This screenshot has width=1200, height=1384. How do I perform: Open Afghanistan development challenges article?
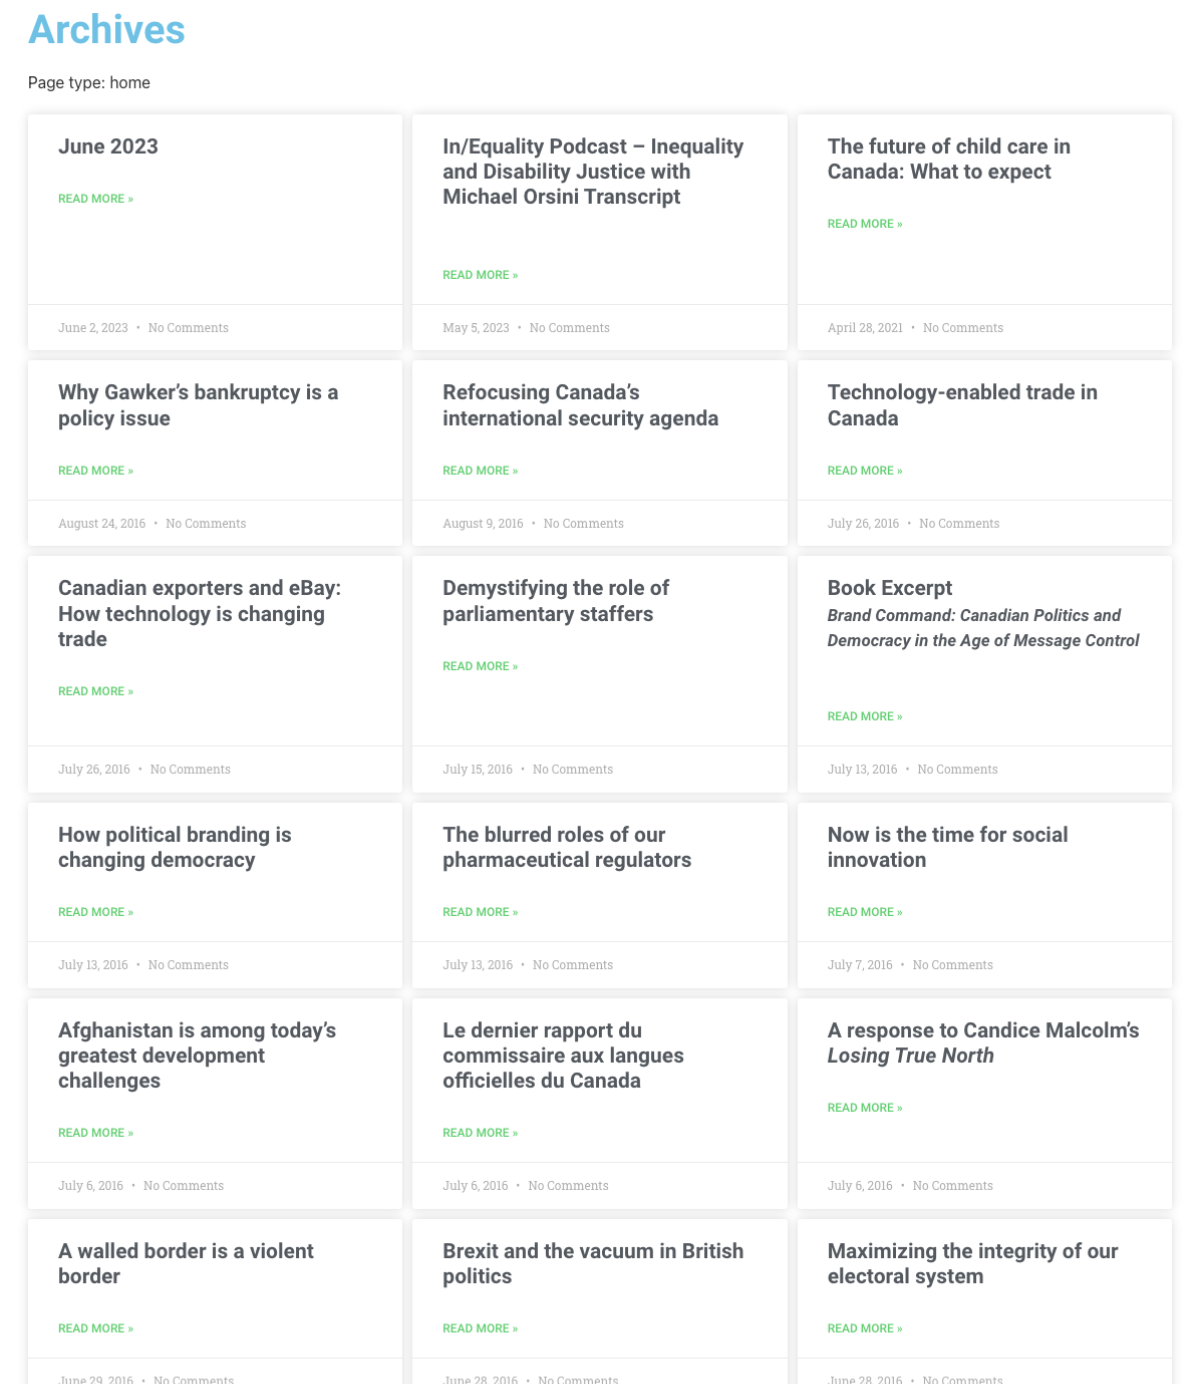click(x=197, y=1055)
